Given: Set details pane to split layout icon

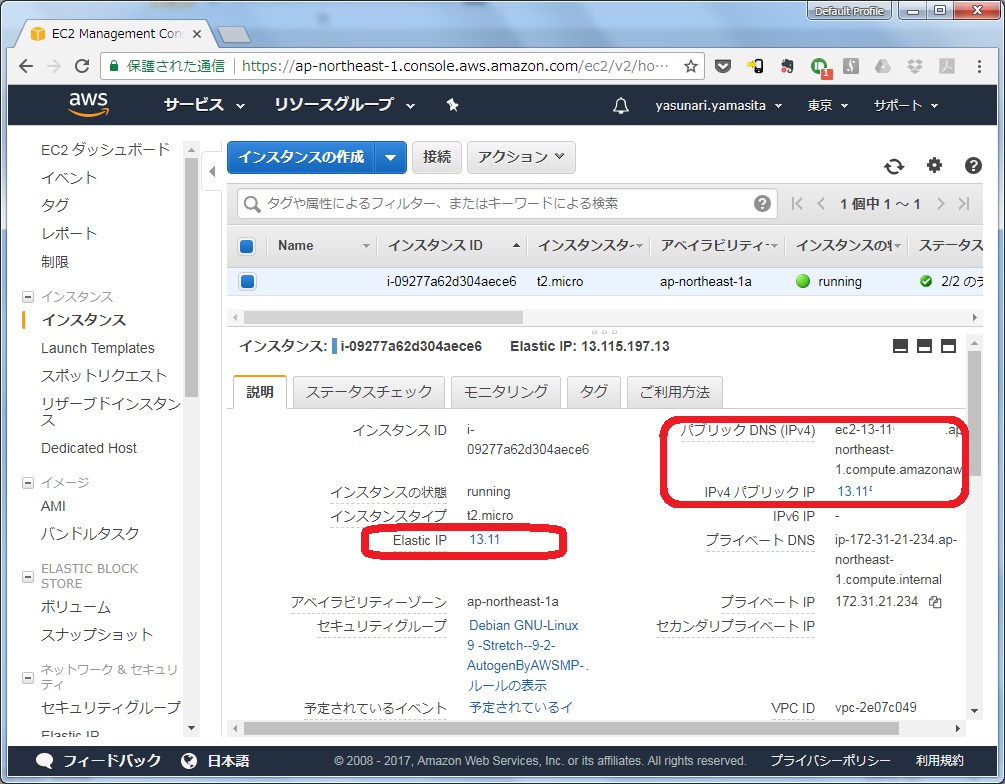Looking at the screenshot, I should pos(924,346).
